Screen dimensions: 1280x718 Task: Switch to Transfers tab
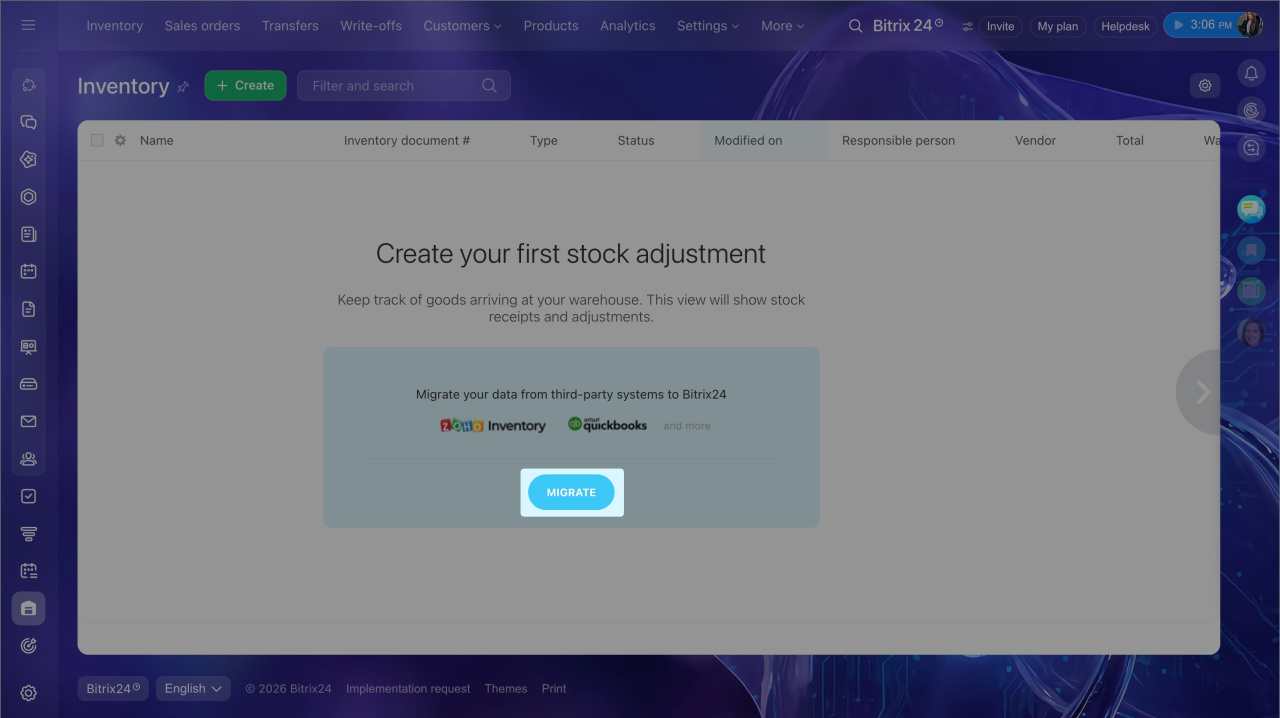click(290, 26)
